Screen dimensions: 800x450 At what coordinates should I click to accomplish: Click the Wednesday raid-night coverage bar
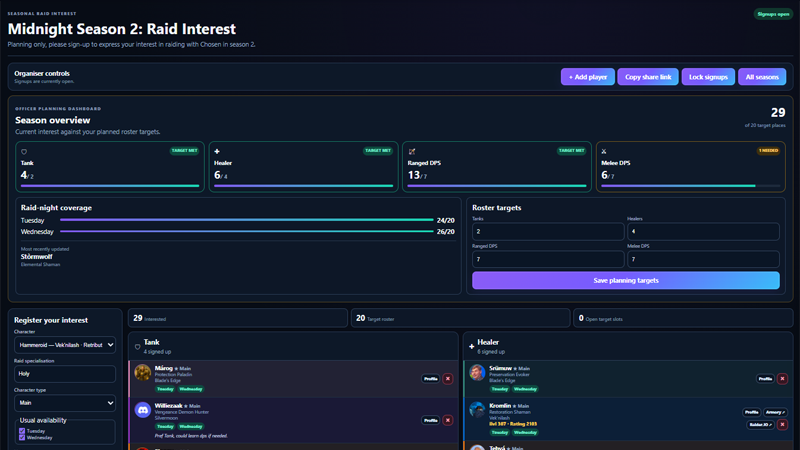246,231
